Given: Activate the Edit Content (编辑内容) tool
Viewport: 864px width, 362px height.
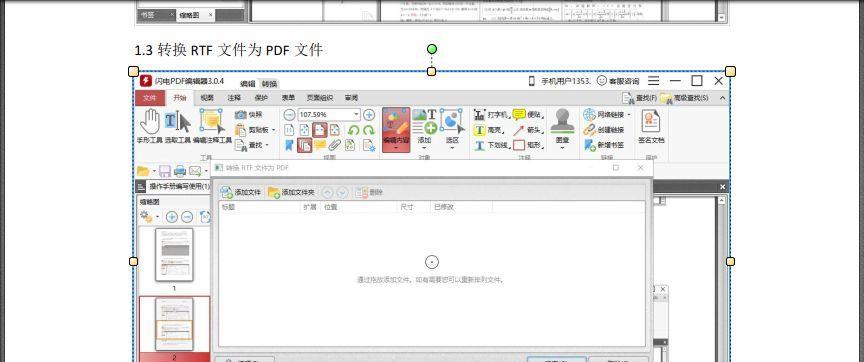Looking at the screenshot, I should pyautogui.click(x=396, y=129).
